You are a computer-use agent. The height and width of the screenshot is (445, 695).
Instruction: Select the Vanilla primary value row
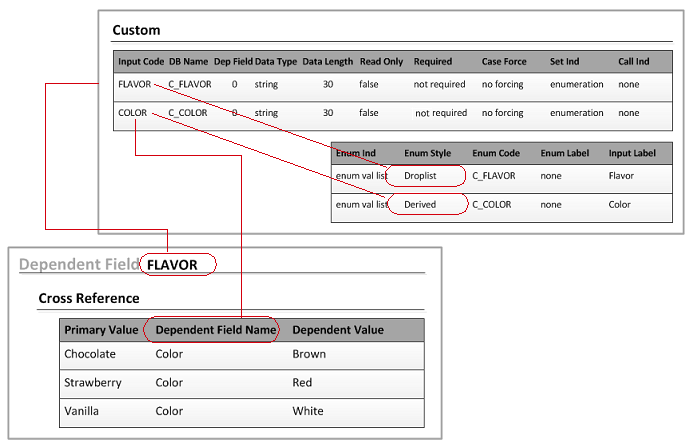[x=84, y=411]
